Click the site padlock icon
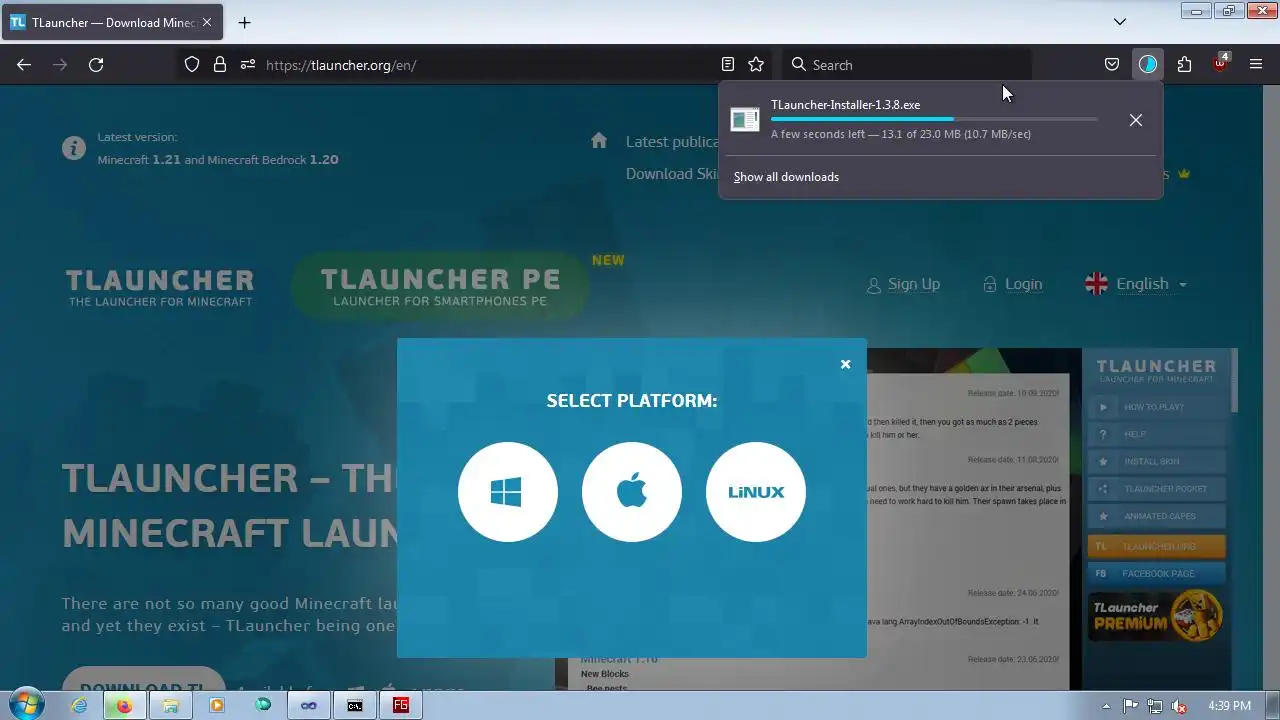This screenshot has width=1280, height=720. [x=220, y=64]
